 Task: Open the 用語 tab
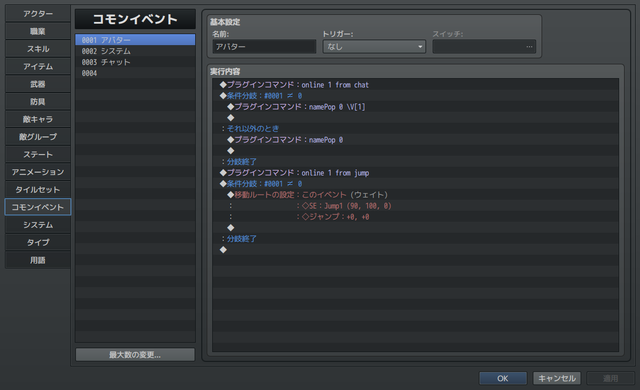tap(38, 260)
